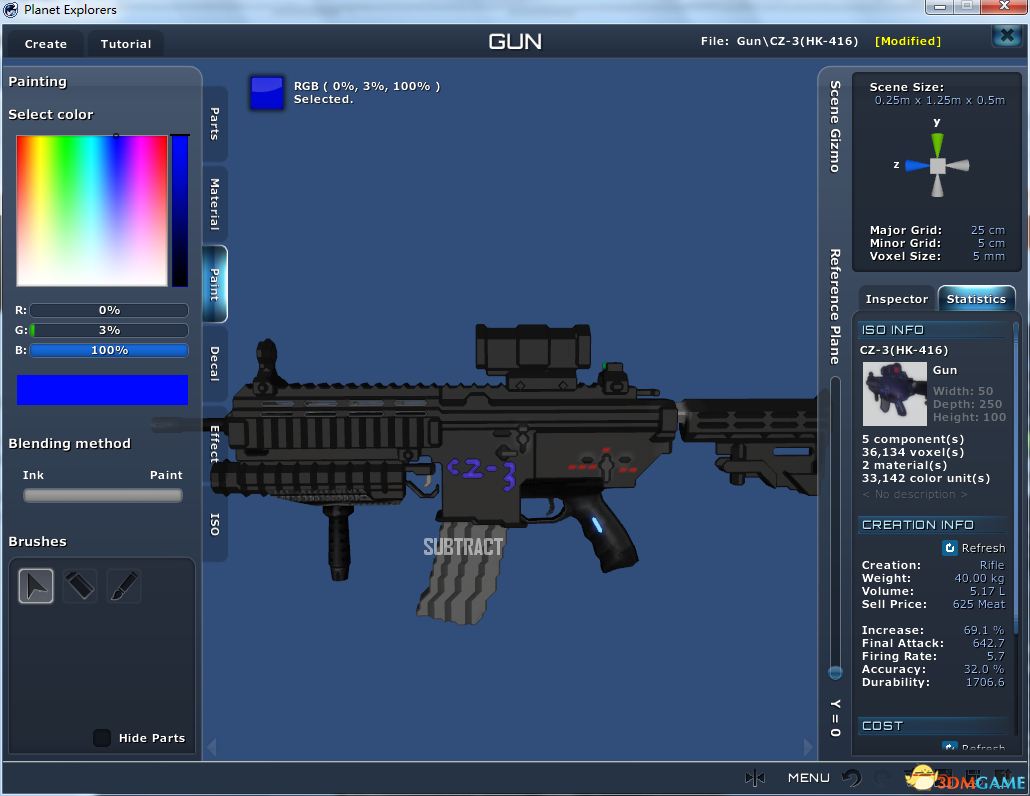Open the Reference Plane panel tab
This screenshot has width=1030, height=796.
click(835, 306)
